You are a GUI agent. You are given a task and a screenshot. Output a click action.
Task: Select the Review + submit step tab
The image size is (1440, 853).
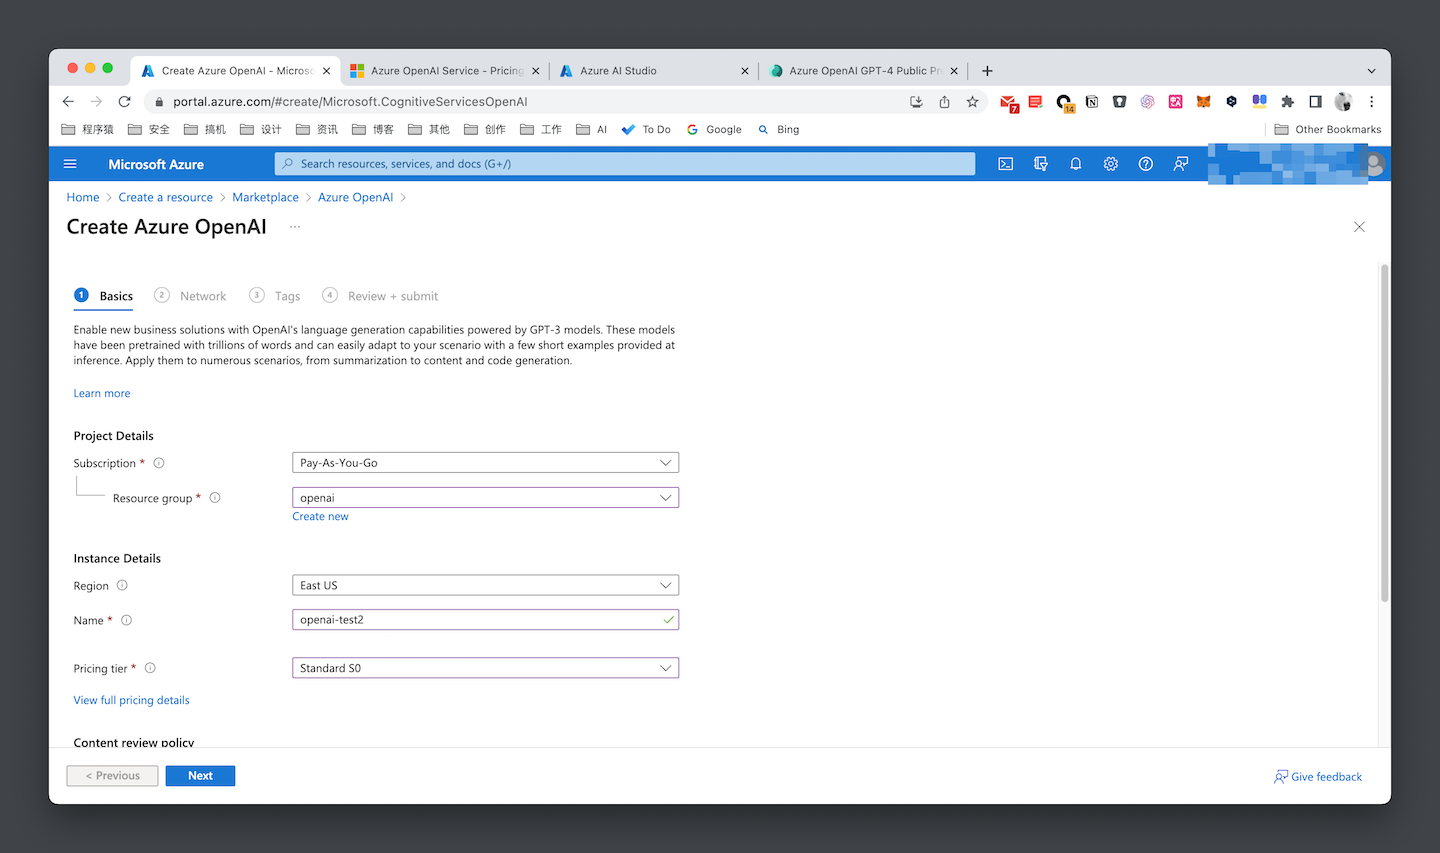pyautogui.click(x=380, y=296)
